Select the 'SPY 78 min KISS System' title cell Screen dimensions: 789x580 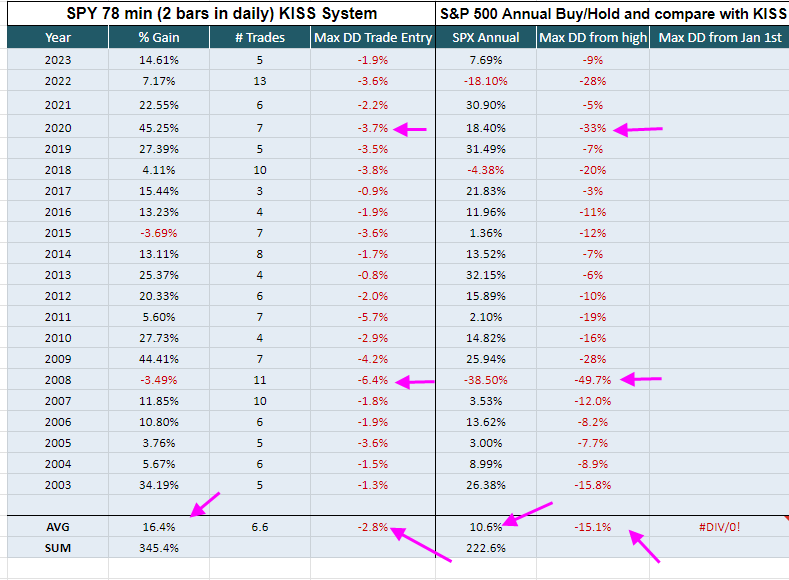[221, 13]
